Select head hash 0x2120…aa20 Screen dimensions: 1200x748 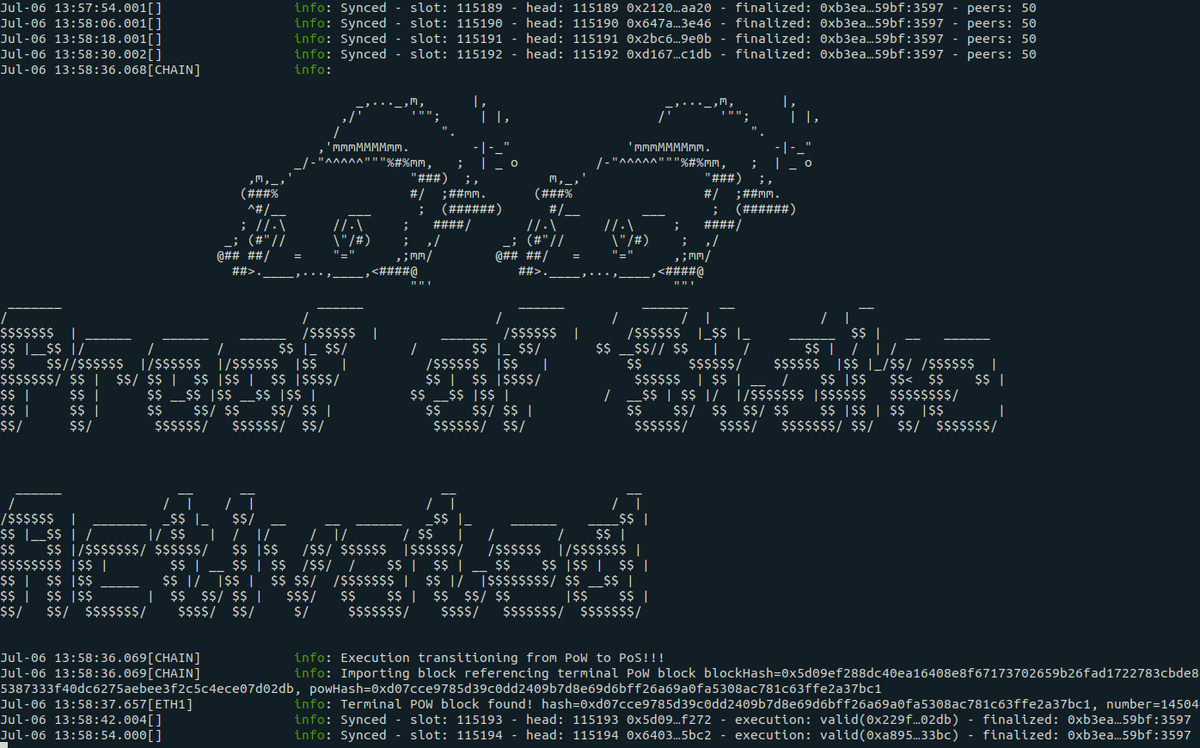669,8
